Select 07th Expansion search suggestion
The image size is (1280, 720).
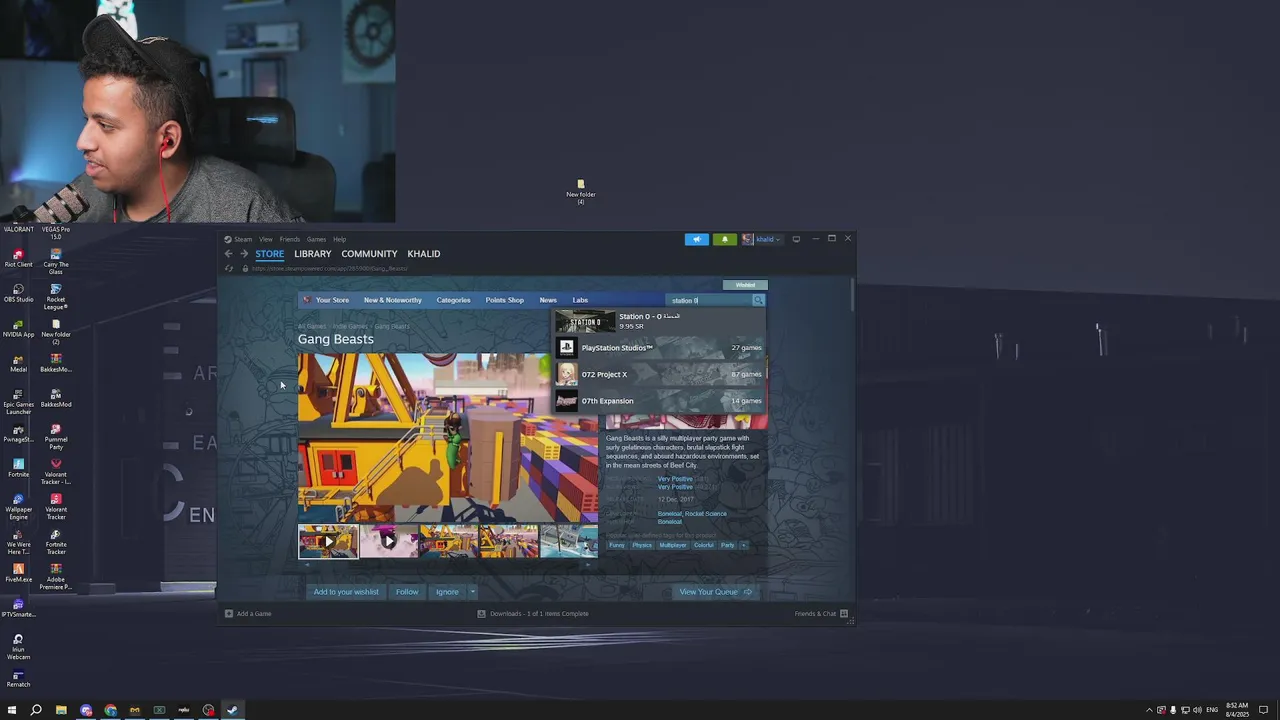[x=660, y=401]
